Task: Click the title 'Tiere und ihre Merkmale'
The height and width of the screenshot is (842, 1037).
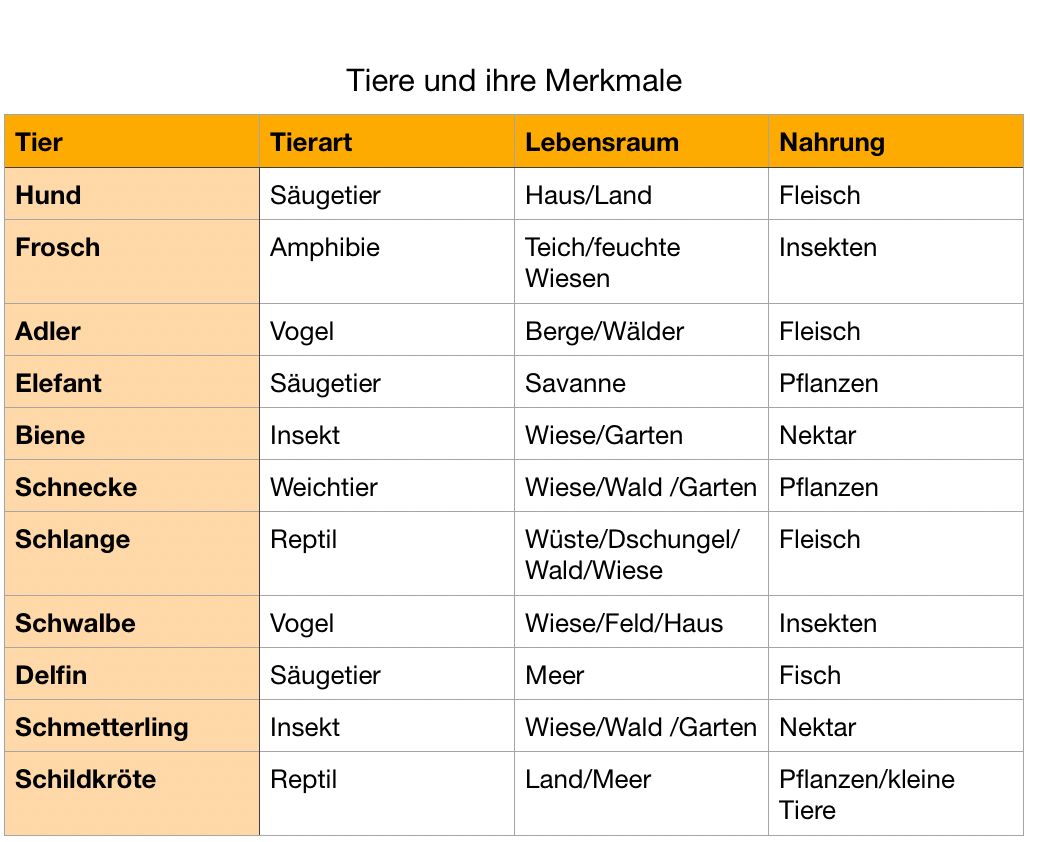Action: 514,80
